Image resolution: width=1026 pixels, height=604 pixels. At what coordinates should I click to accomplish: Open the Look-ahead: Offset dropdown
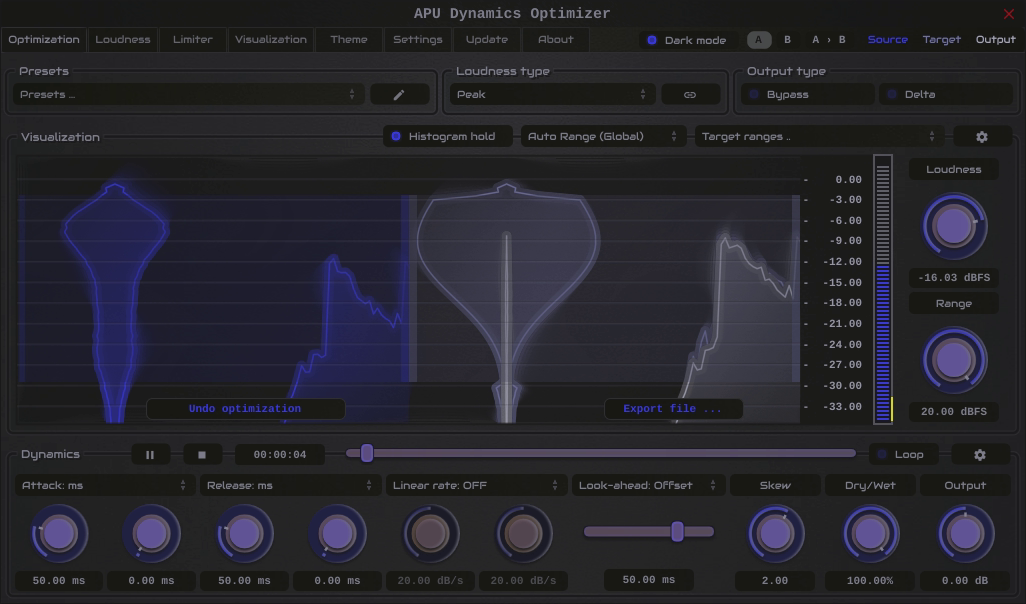pos(648,486)
